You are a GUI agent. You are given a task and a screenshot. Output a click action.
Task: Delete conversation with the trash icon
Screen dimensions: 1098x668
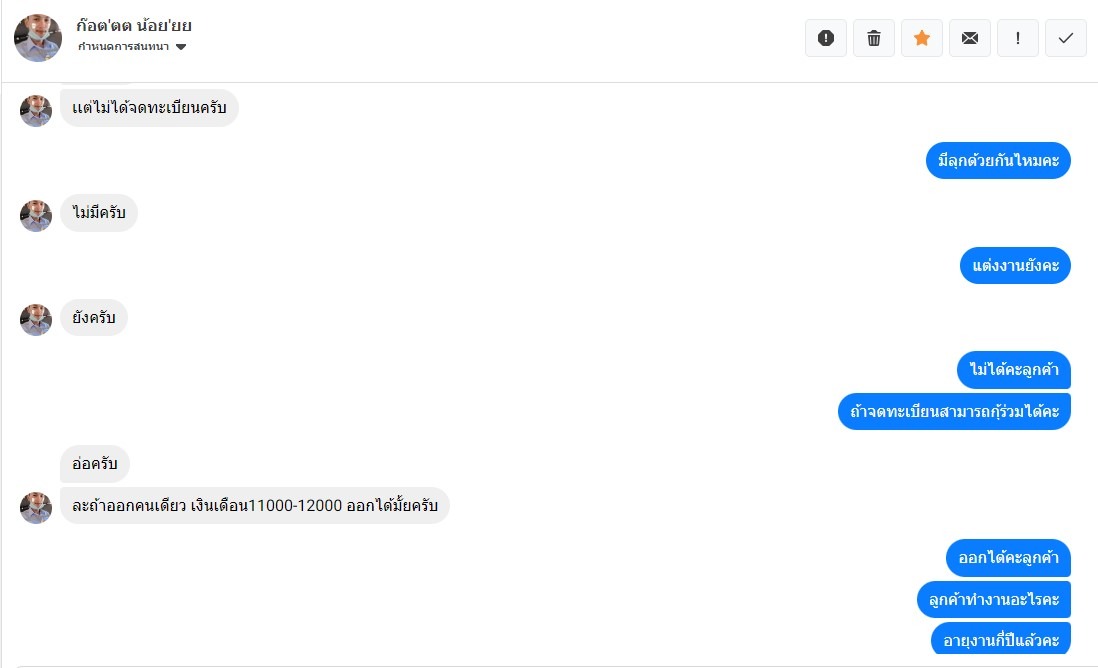[874, 38]
